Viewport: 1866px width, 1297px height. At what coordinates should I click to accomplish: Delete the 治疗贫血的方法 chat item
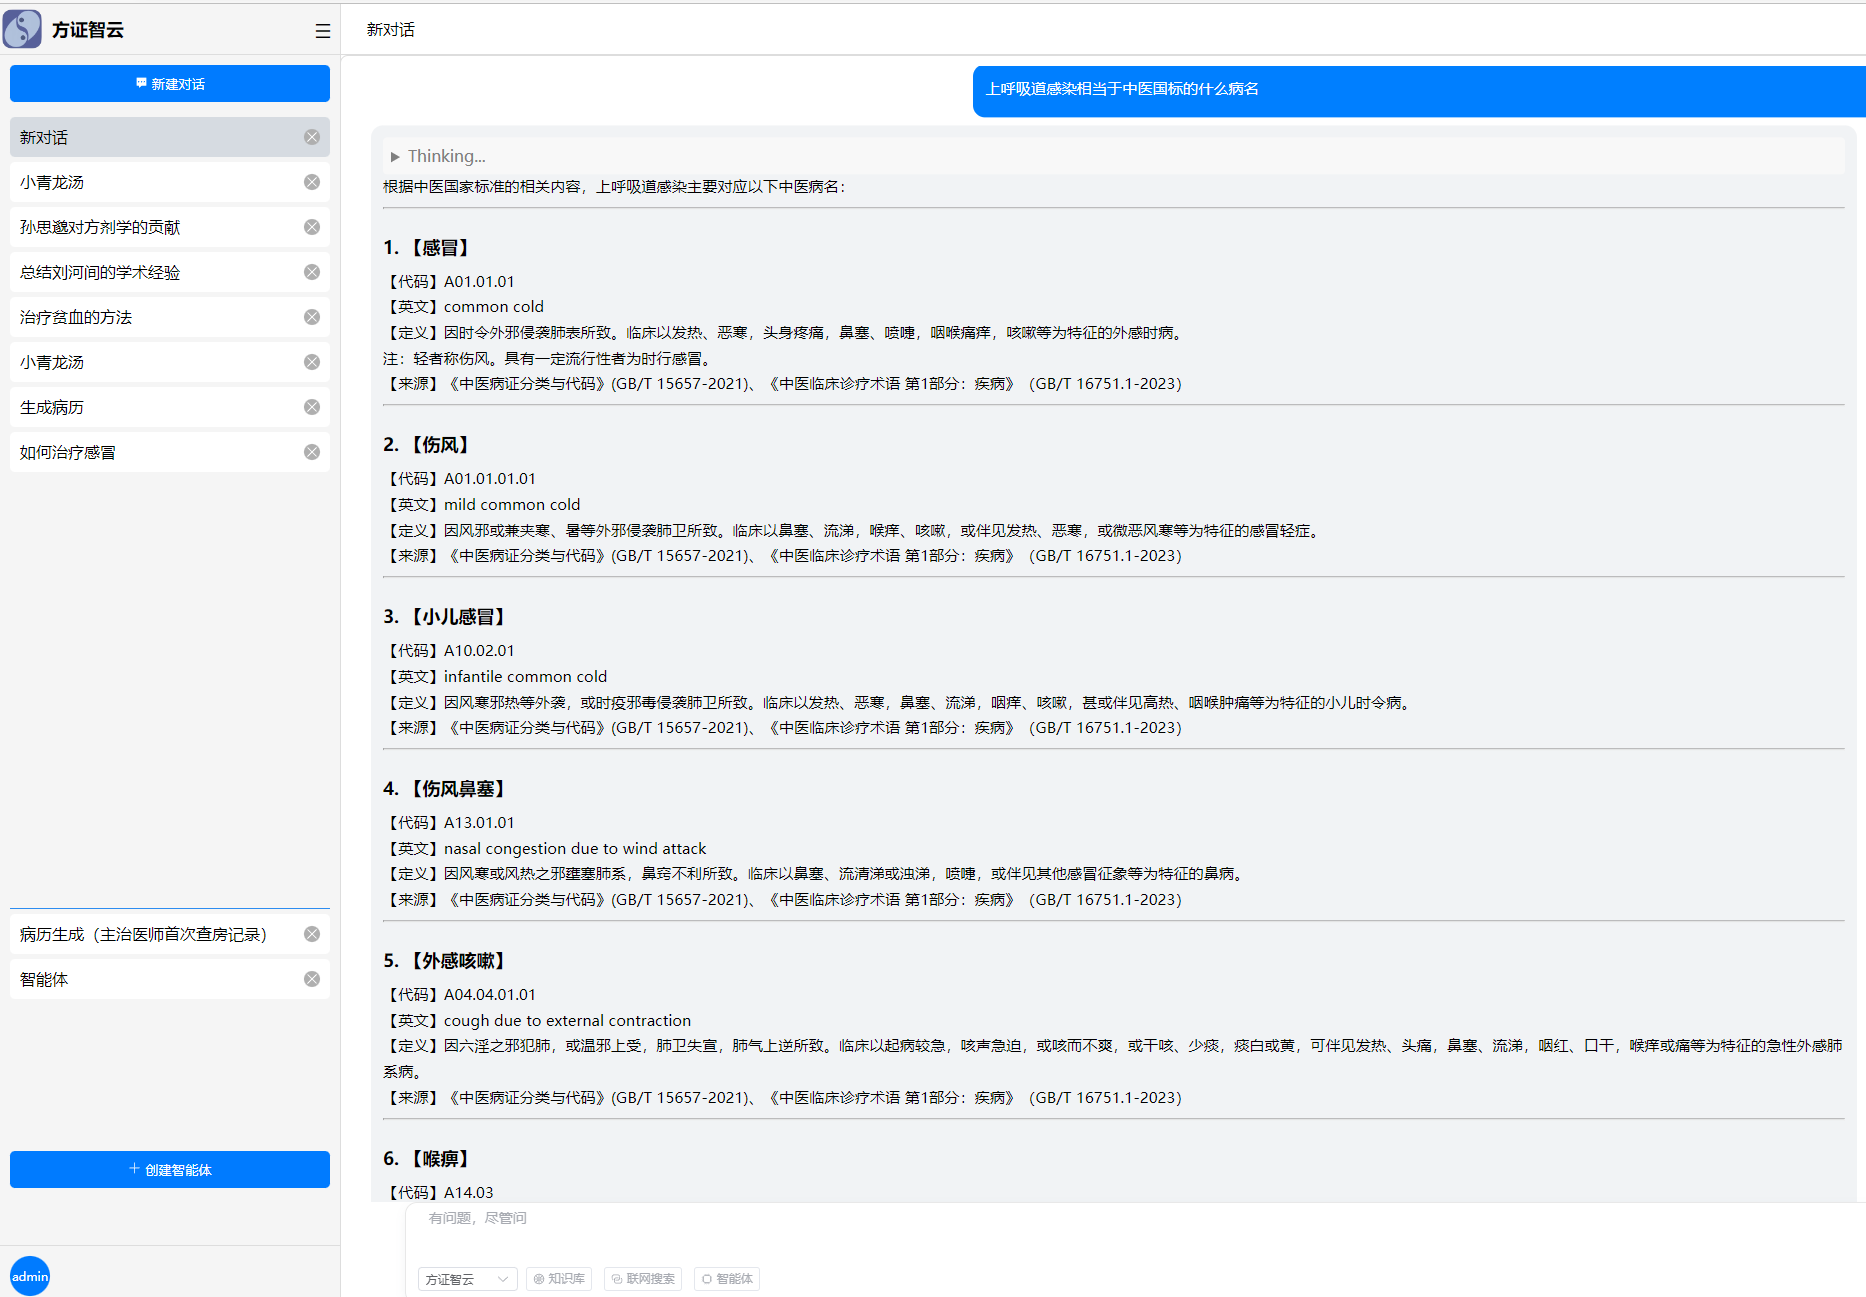point(312,317)
